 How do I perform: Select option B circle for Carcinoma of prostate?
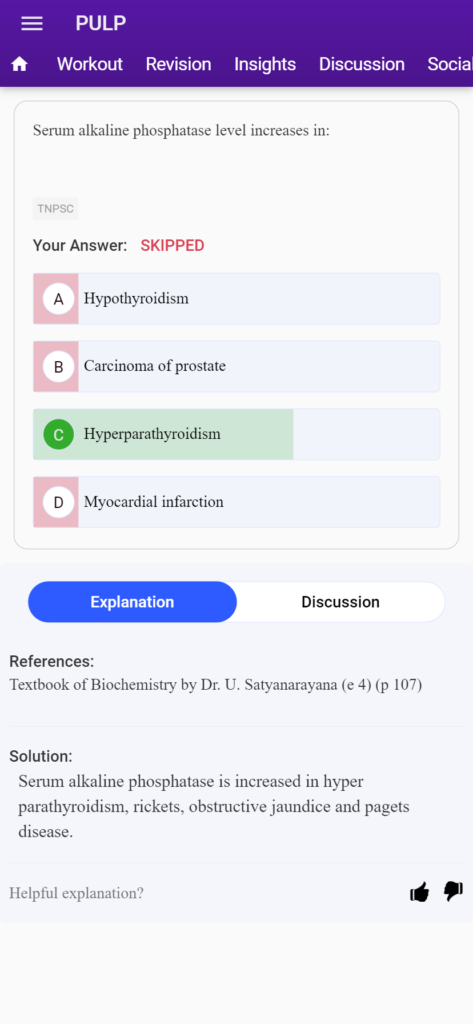[58, 367]
